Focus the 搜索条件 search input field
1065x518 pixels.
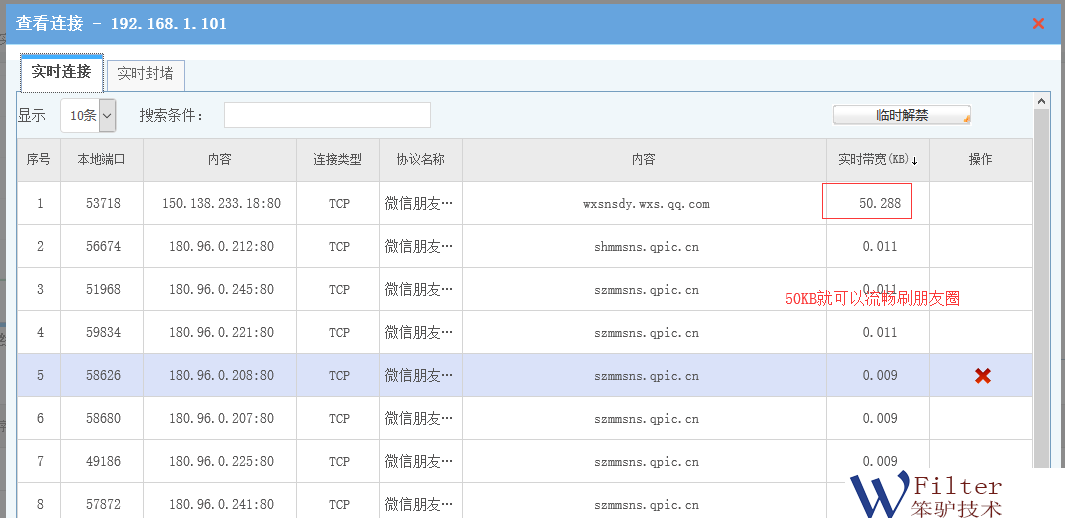pyautogui.click(x=327, y=115)
